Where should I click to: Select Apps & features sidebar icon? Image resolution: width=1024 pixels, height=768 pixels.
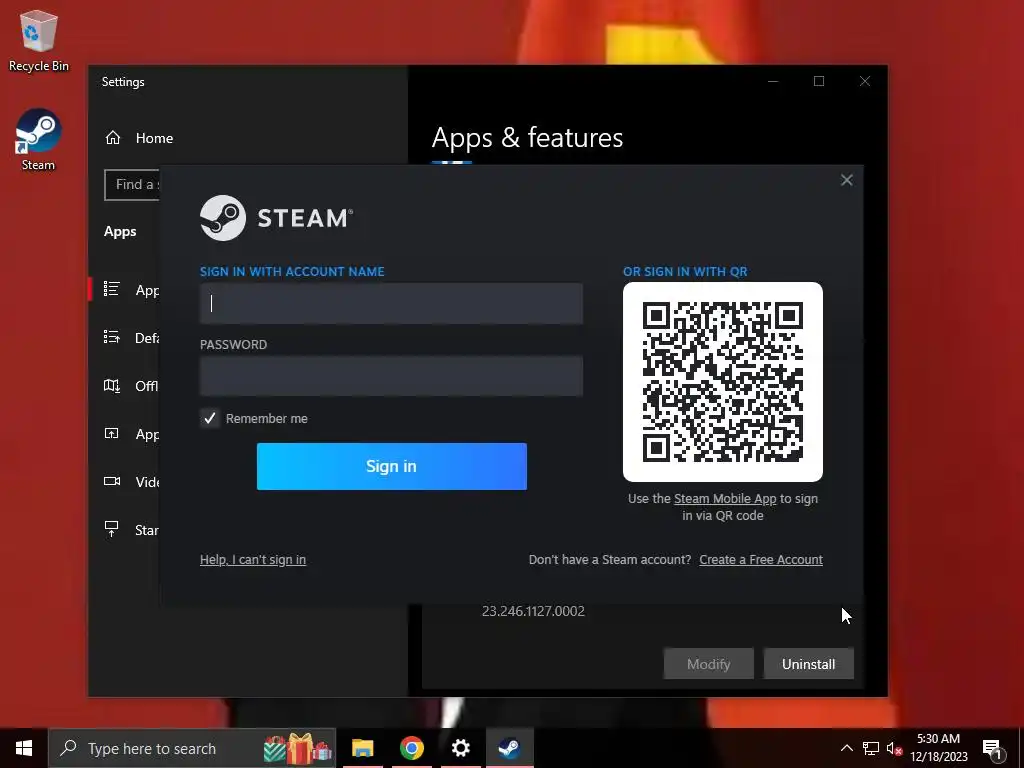coord(112,289)
